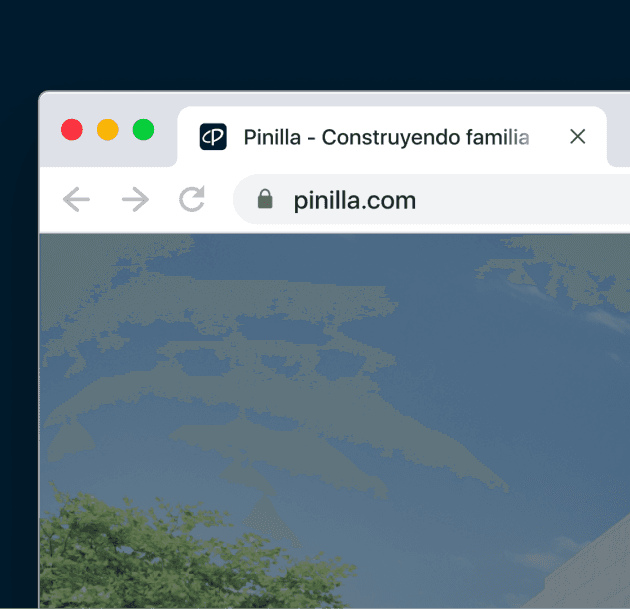630x609 pixels.
Task: Click the empty tab strip beside the tab
Action: click(x=621, y=137)
